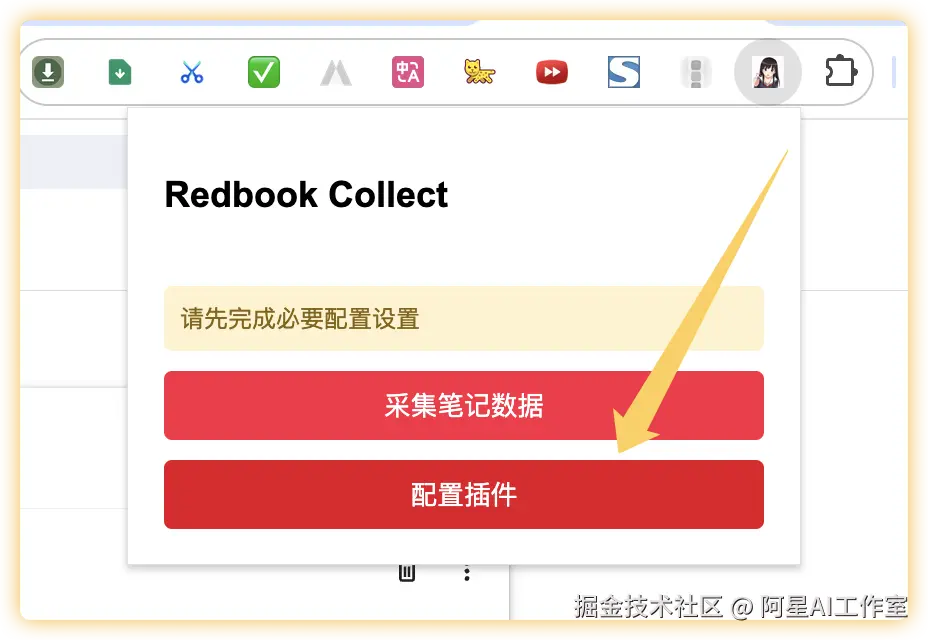
Task: Open the blue scissors extension
Action: point(192,72)
